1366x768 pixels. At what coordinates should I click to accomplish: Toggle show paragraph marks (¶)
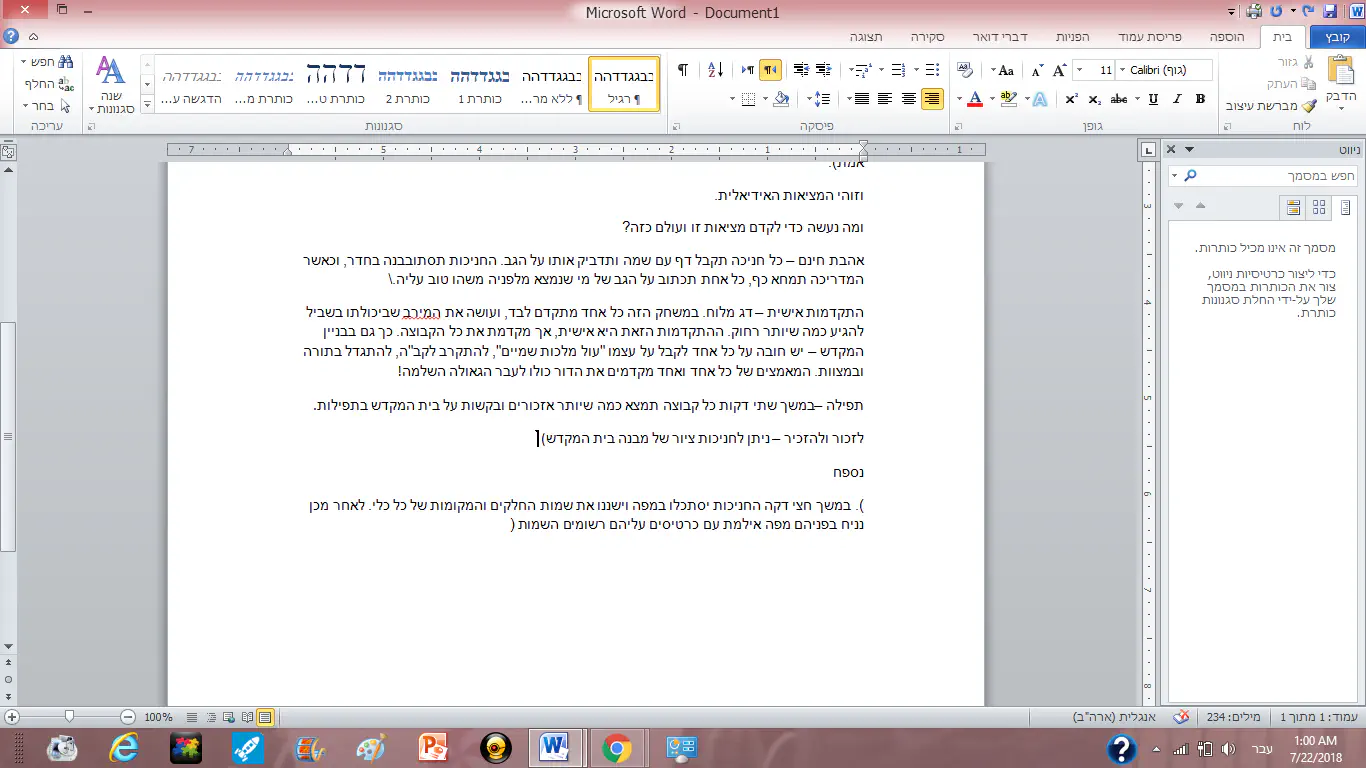click(683, 71)
